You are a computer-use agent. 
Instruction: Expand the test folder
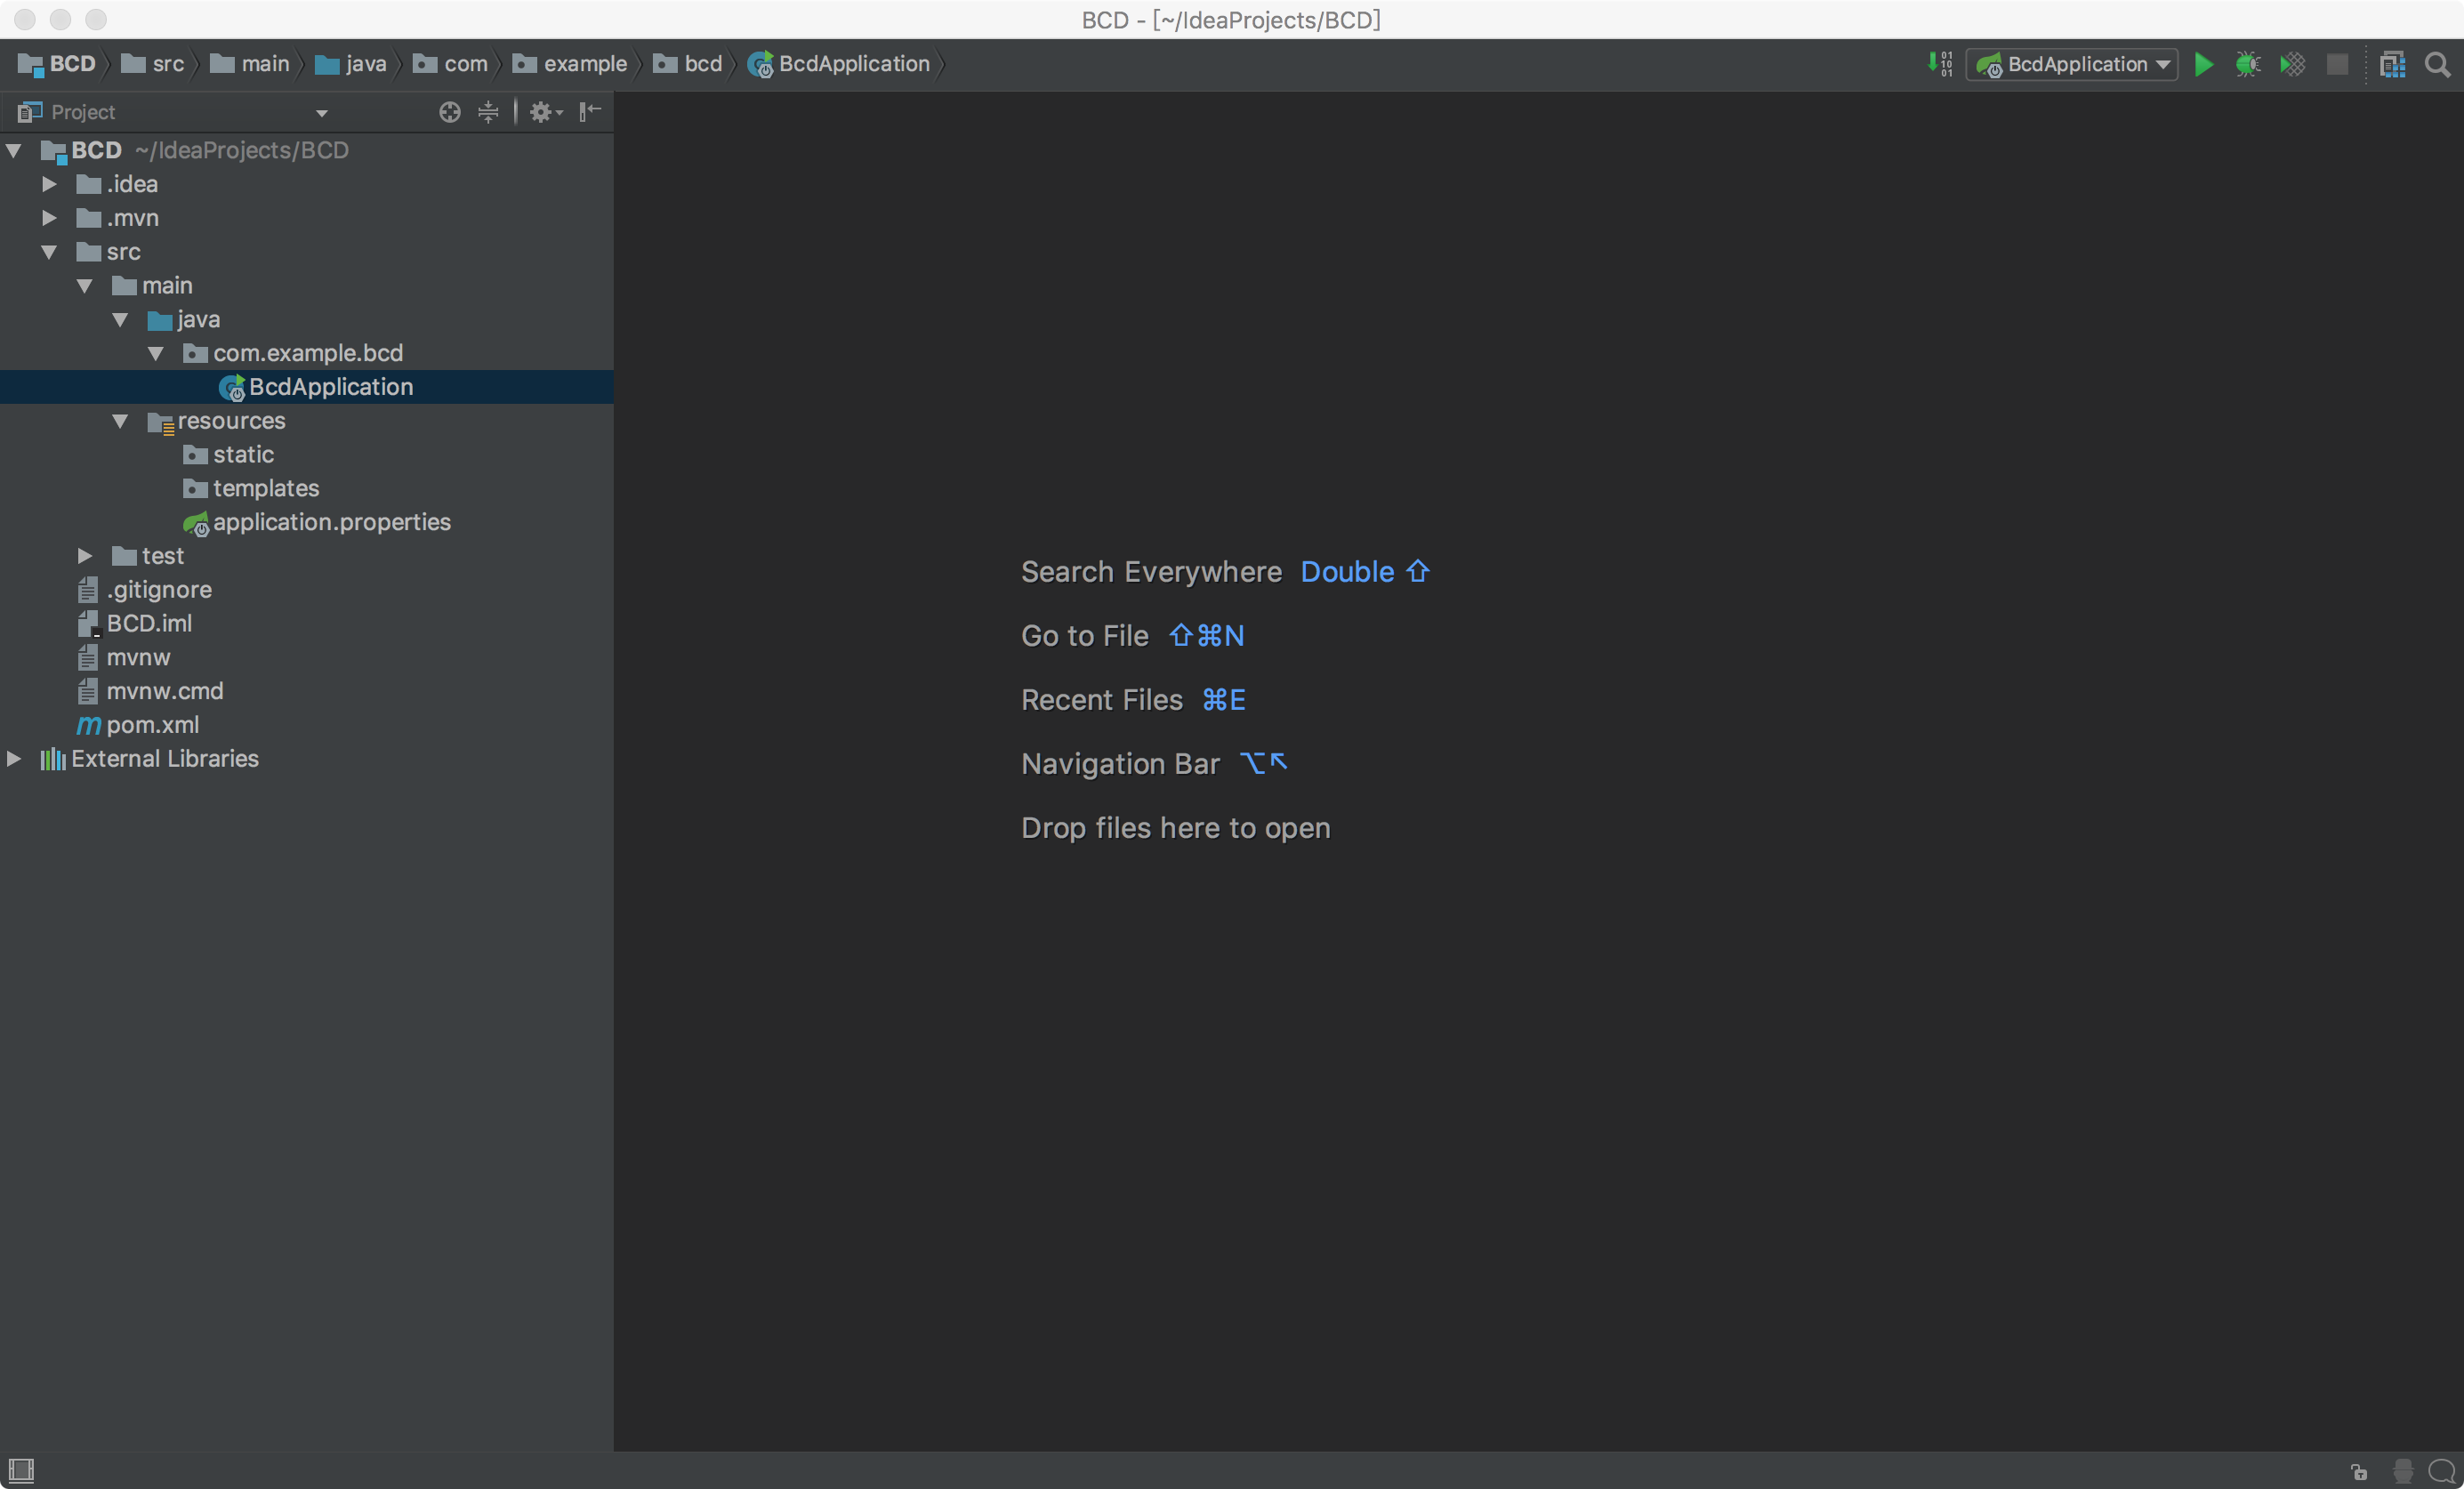[85, 556]
